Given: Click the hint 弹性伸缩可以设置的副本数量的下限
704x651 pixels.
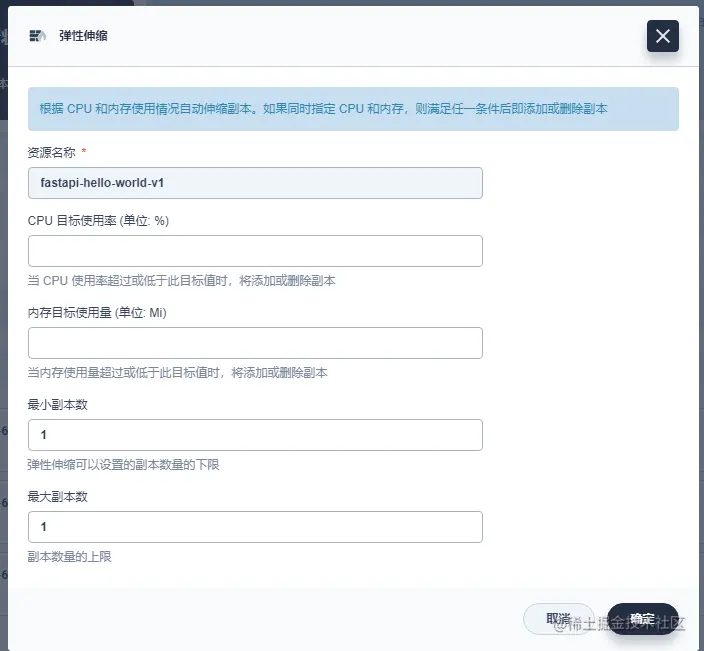Looking at the screenshot, I should coord(123,465).
